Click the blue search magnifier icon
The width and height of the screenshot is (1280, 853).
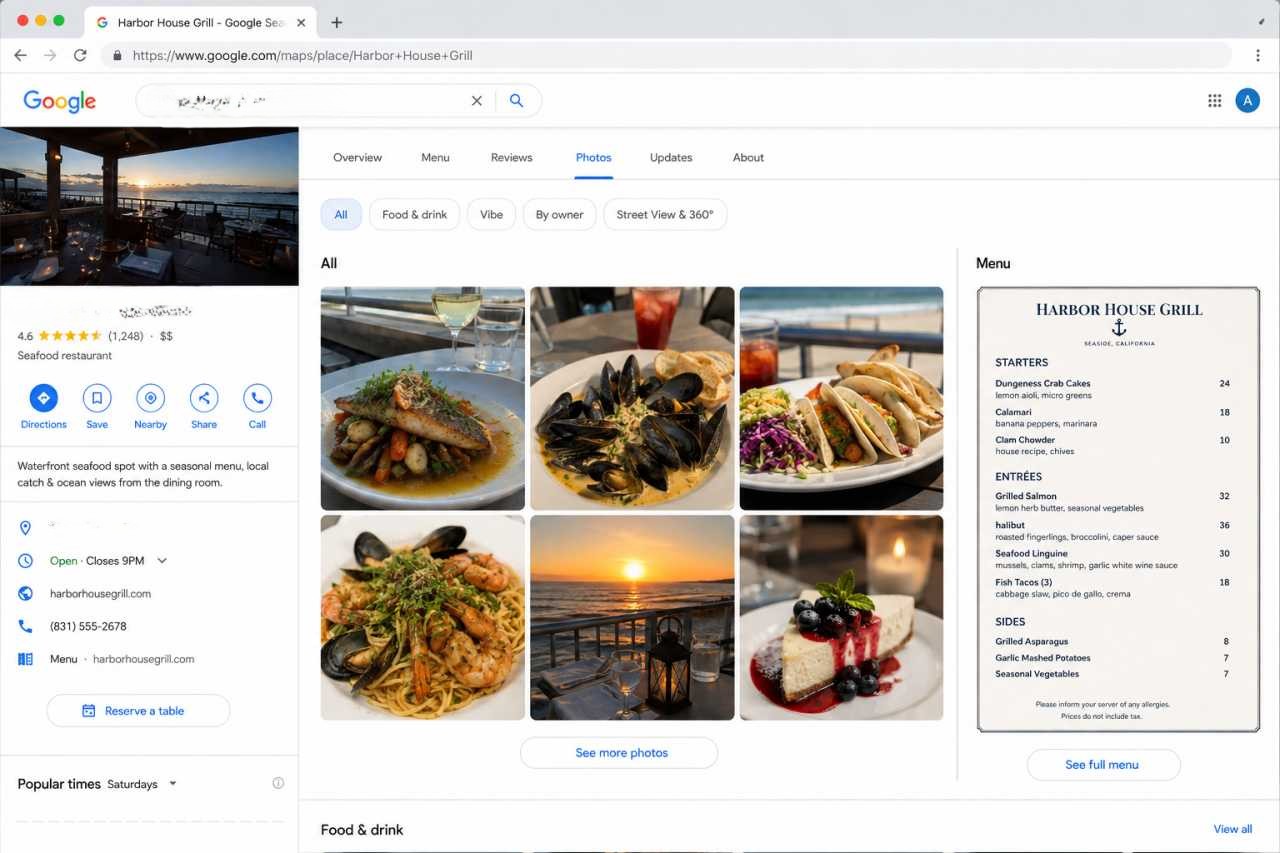click(x=516, y=100)
